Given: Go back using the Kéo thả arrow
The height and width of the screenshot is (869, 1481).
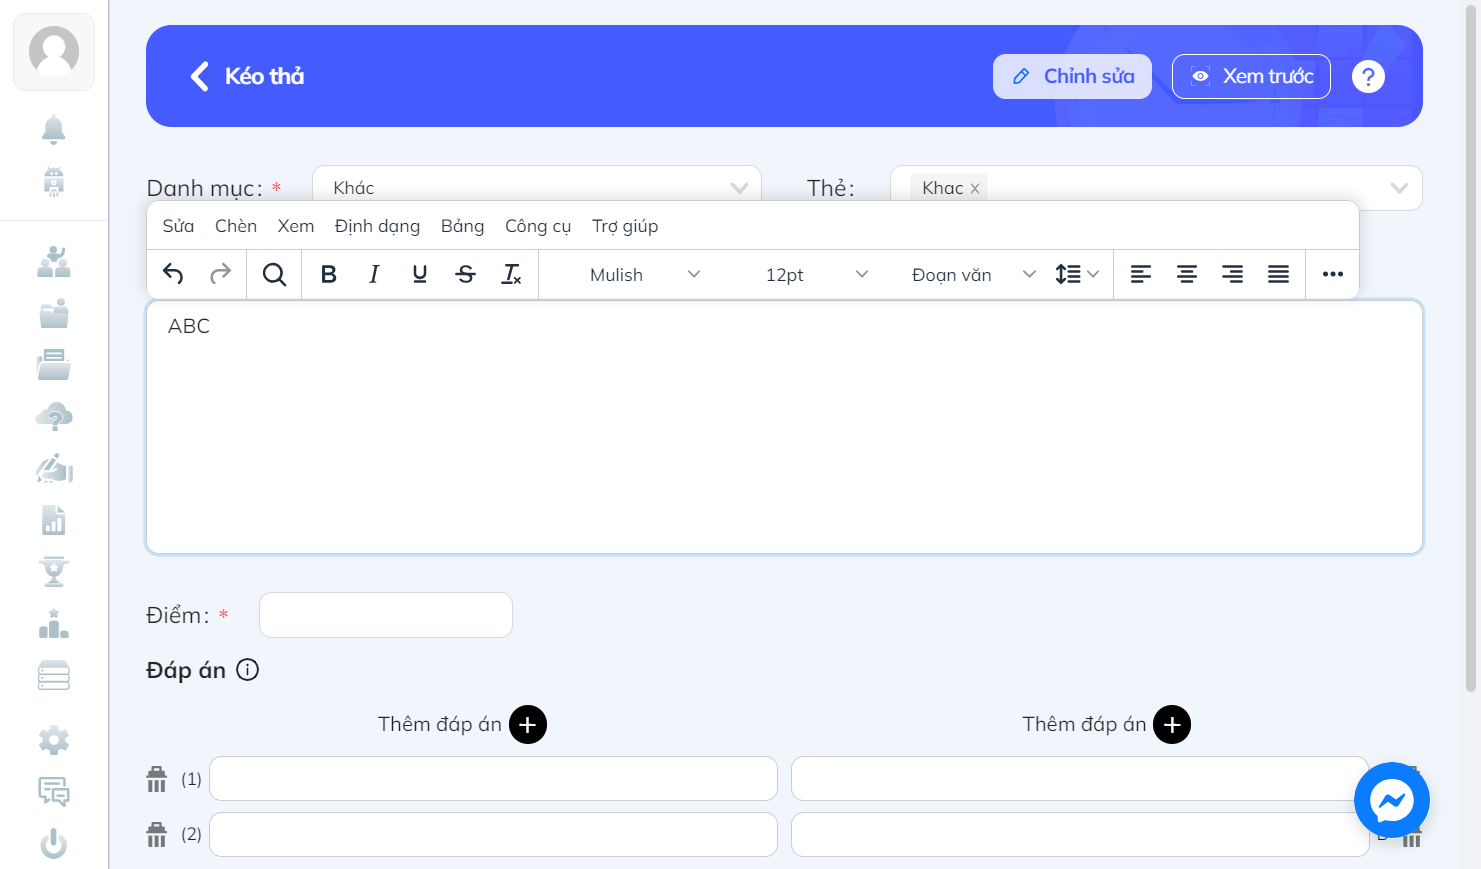Looking at the screenshot, I should 199,76.
